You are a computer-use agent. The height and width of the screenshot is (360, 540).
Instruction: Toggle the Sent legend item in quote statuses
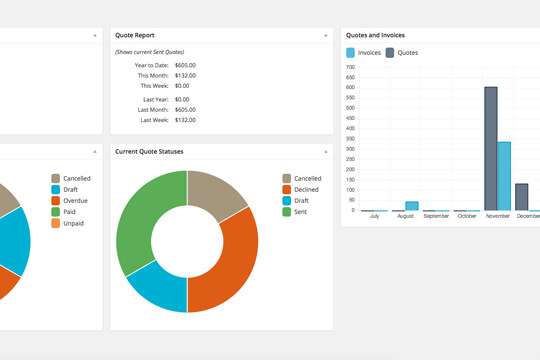(295, 212)
